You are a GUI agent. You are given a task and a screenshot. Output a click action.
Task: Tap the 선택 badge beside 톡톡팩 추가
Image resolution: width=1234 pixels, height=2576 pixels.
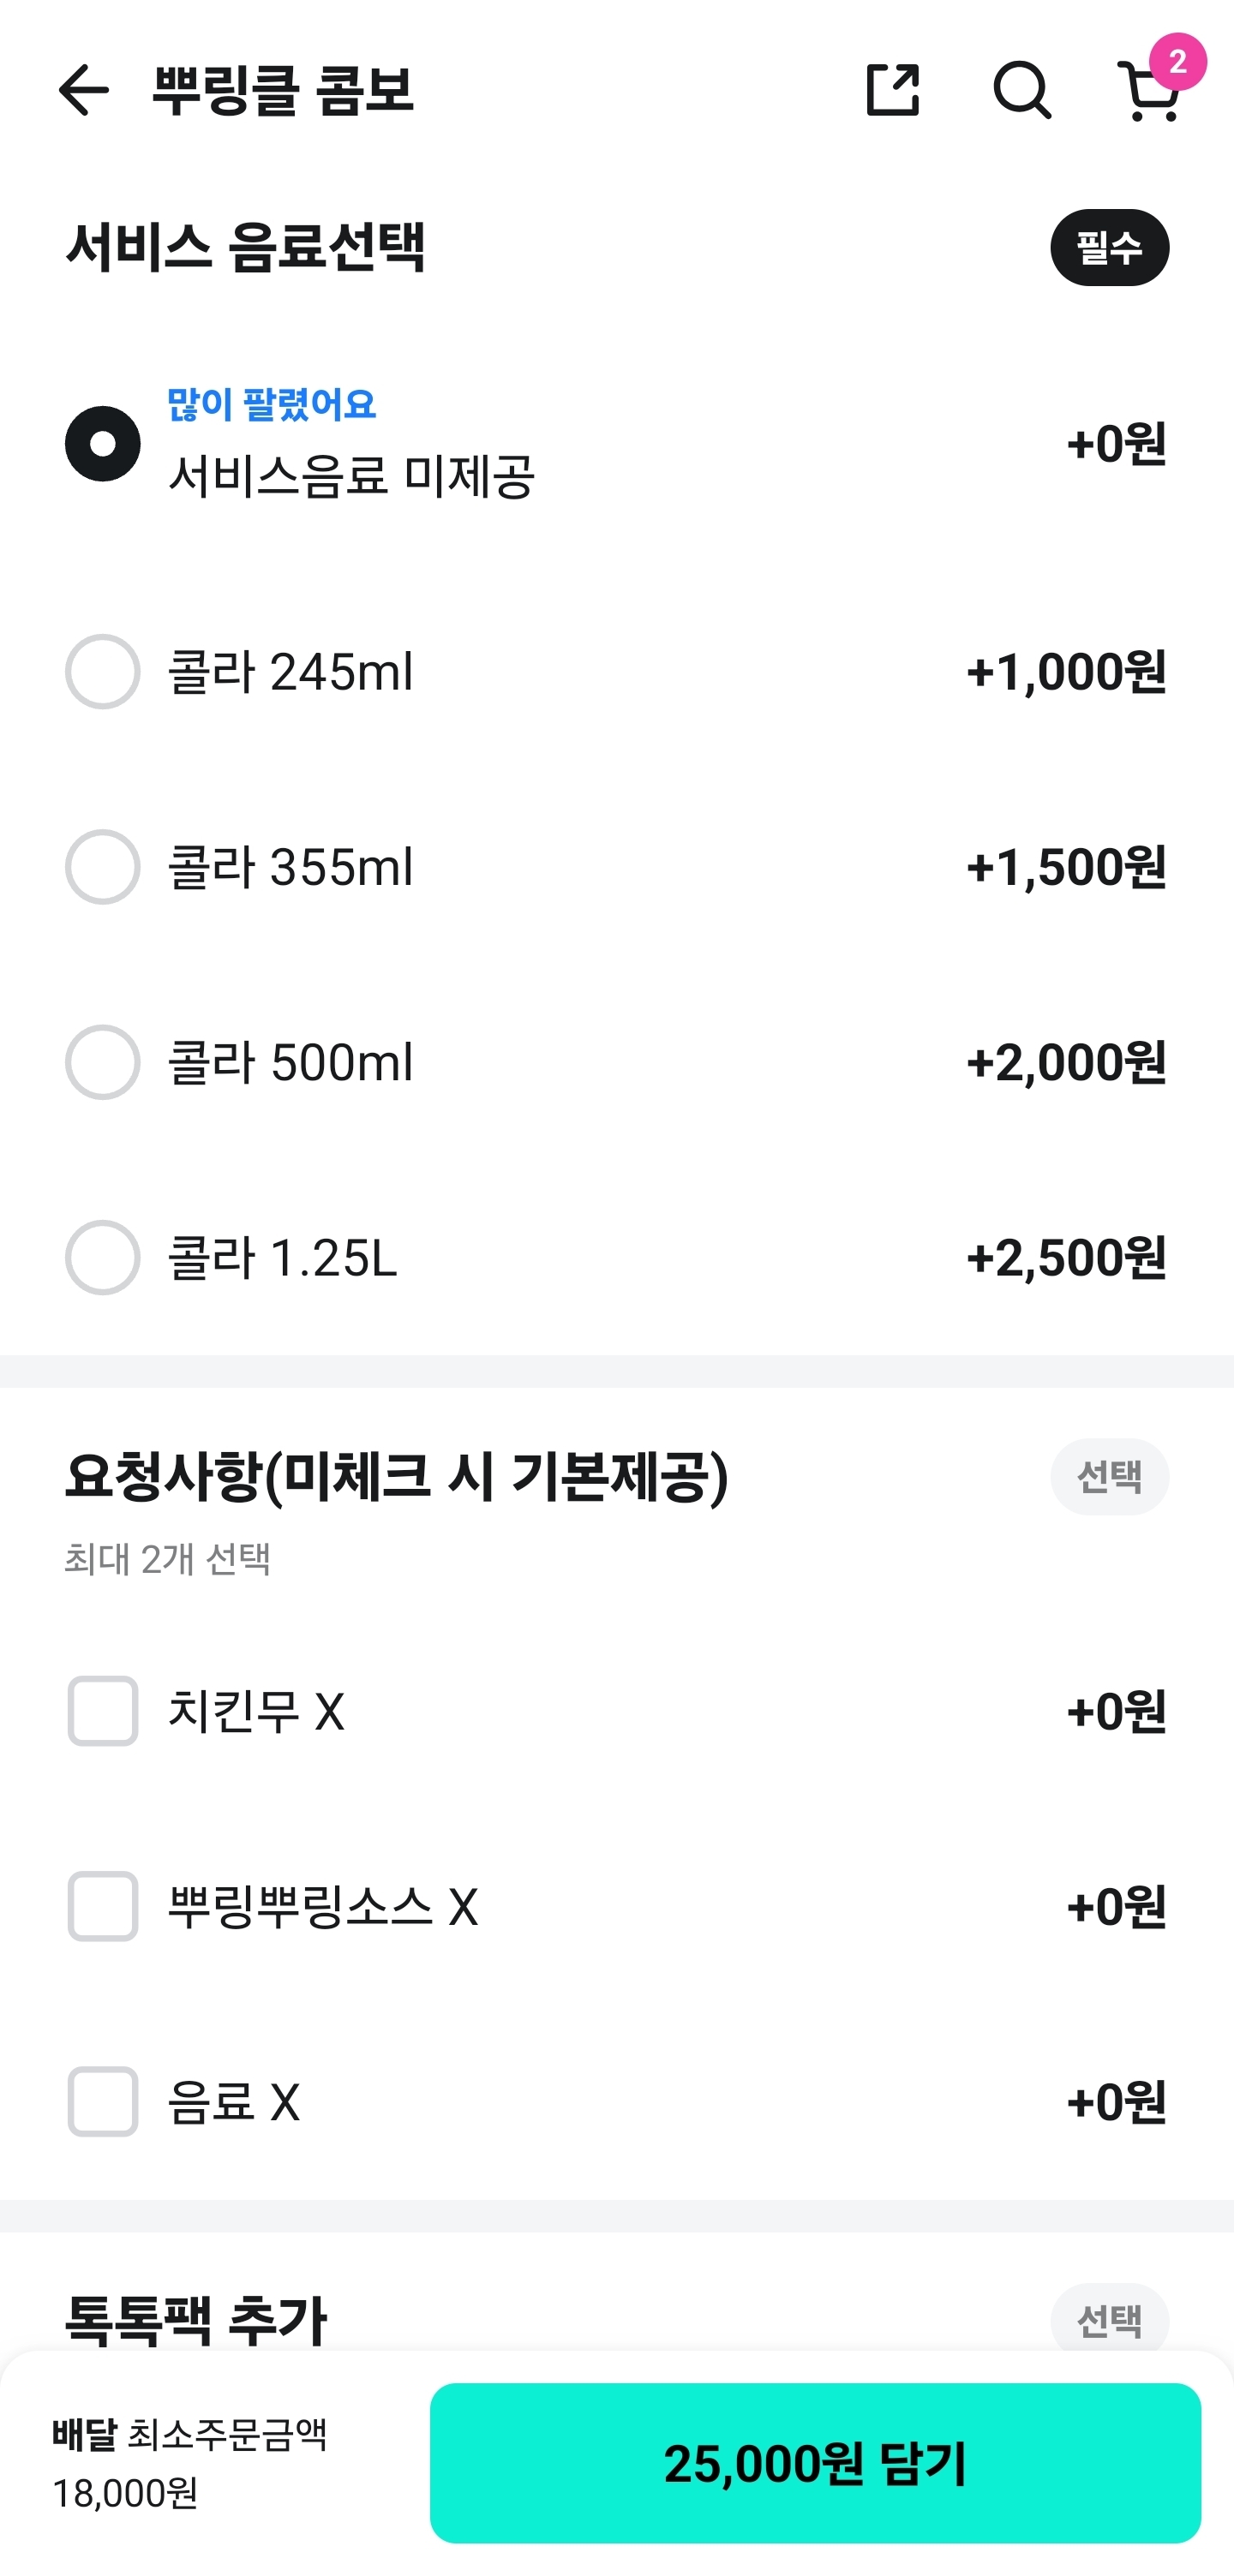point(1109,2320)
